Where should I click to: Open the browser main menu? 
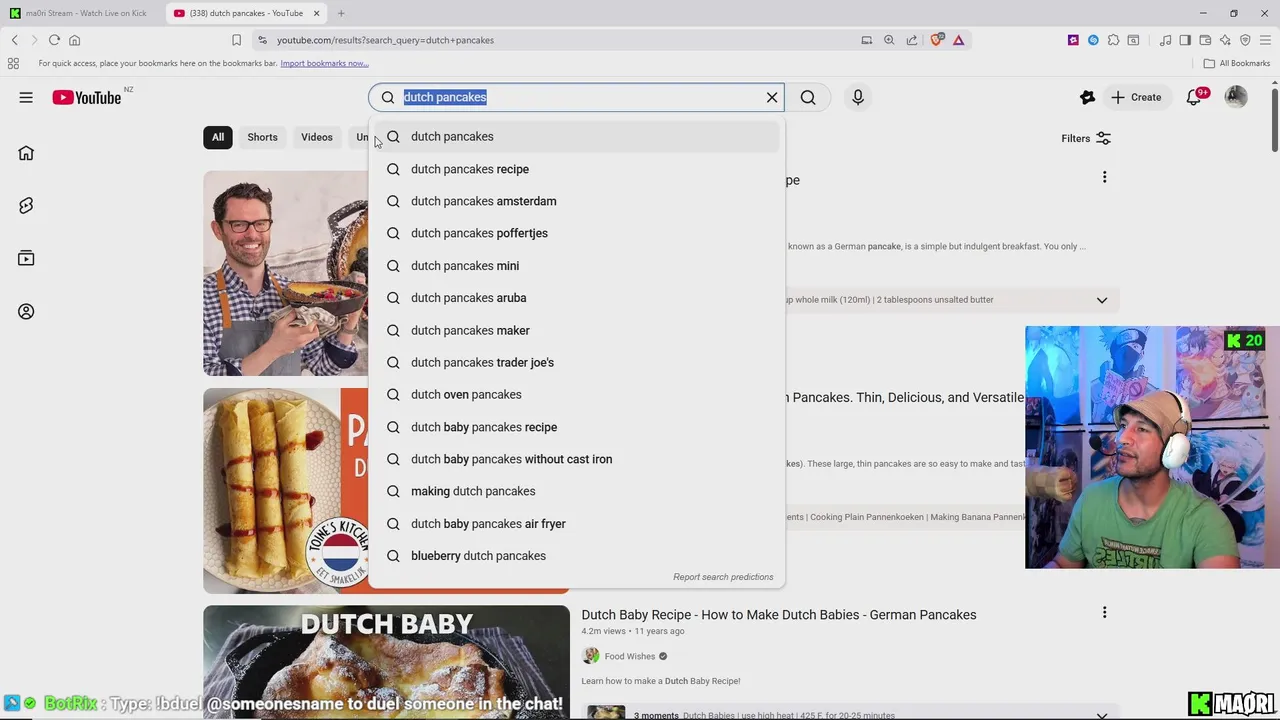point(1265,40)
